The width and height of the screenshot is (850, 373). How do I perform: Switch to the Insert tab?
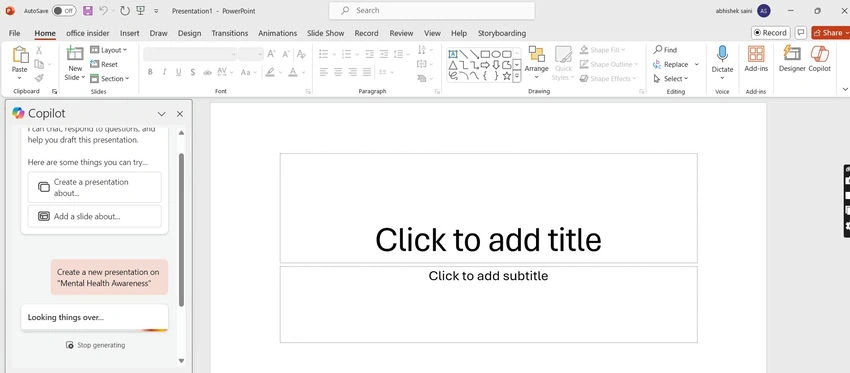pos(130,33)
